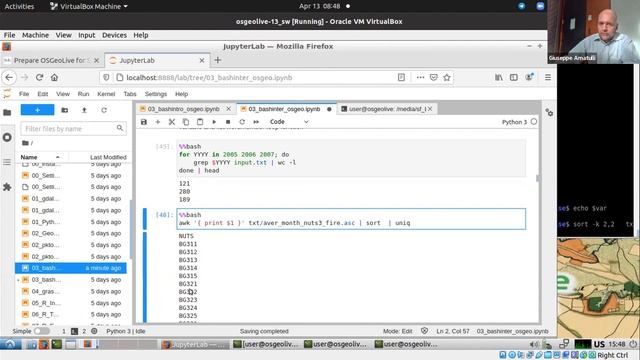Open Firefox page actions three dots
640x360 pixels.
coord(420,77)
